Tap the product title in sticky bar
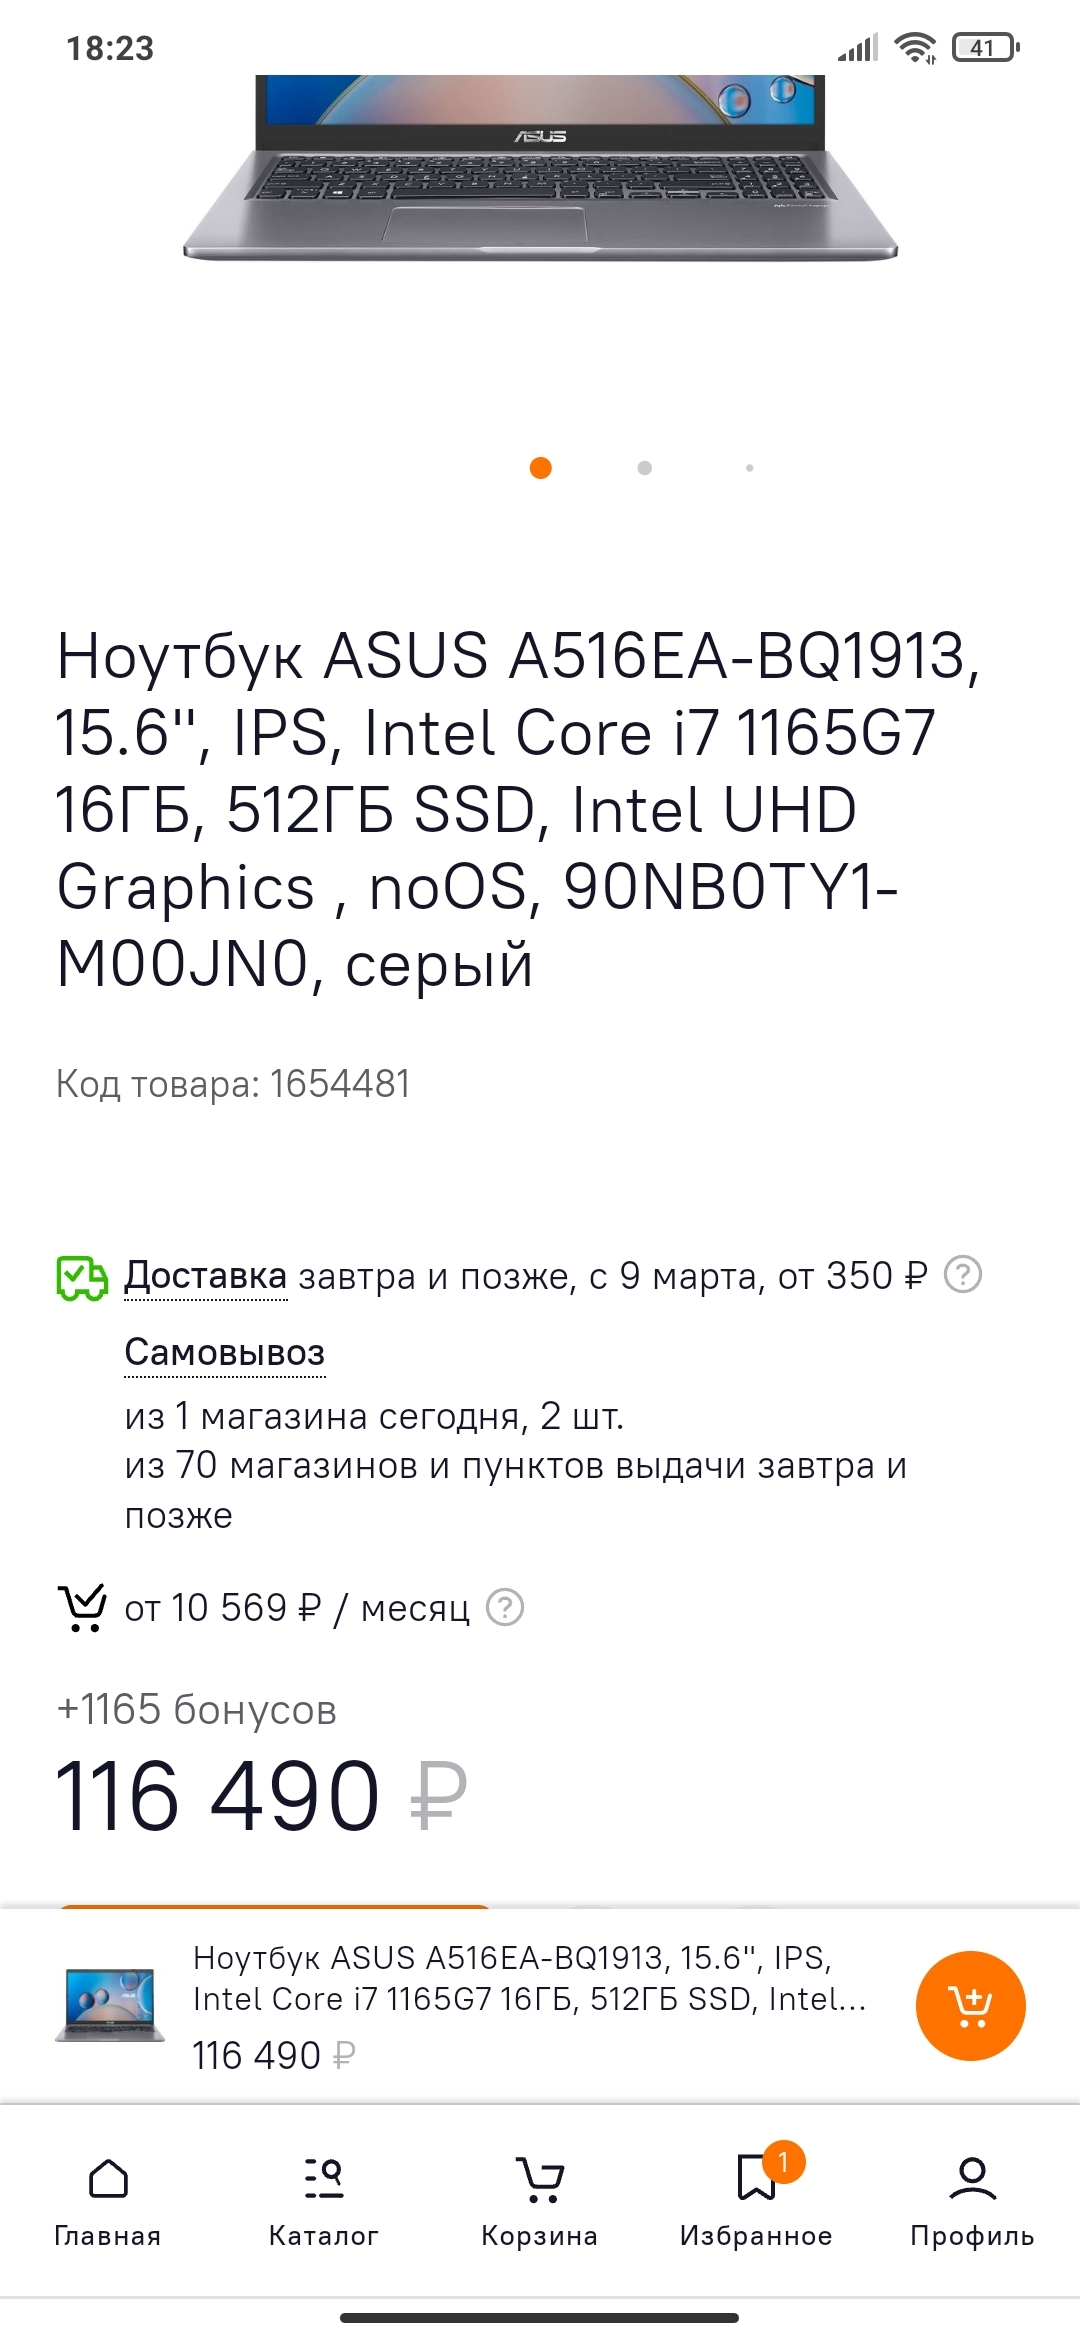This screenshot has height=2340, width=1080. 530,1978
